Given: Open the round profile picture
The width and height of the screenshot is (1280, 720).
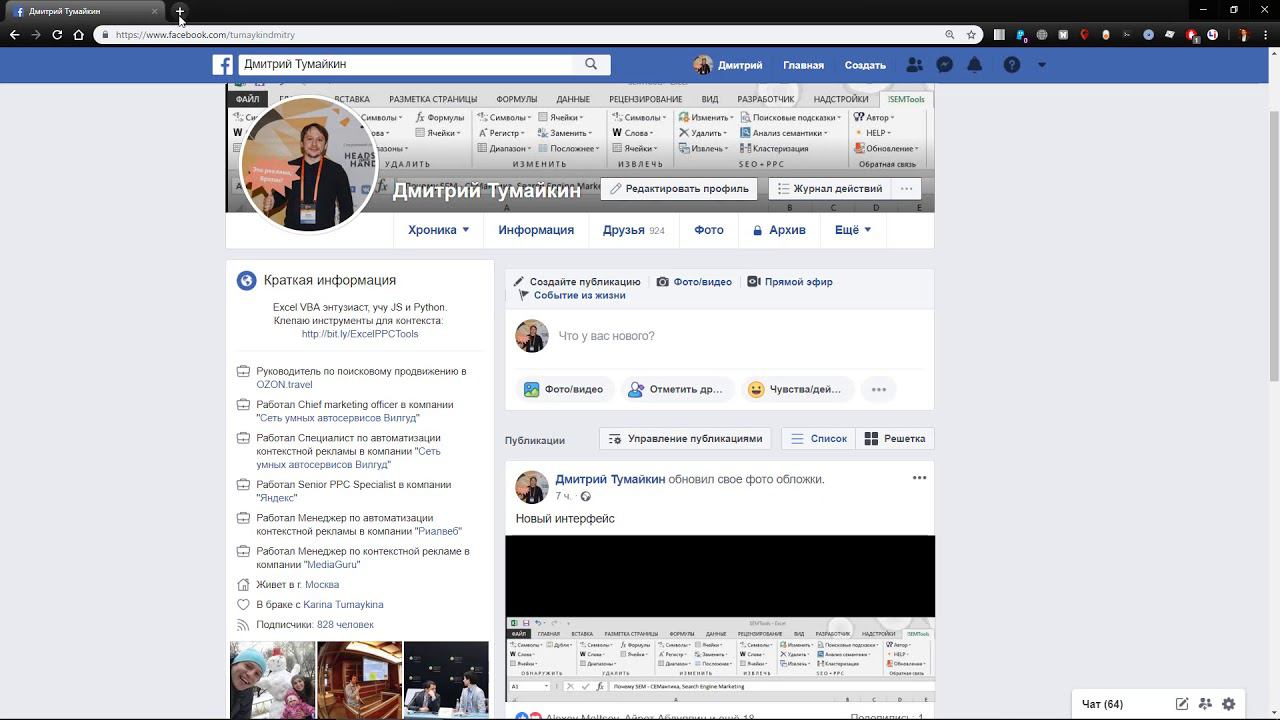Looking at the screenshot, I should (308, 164).
